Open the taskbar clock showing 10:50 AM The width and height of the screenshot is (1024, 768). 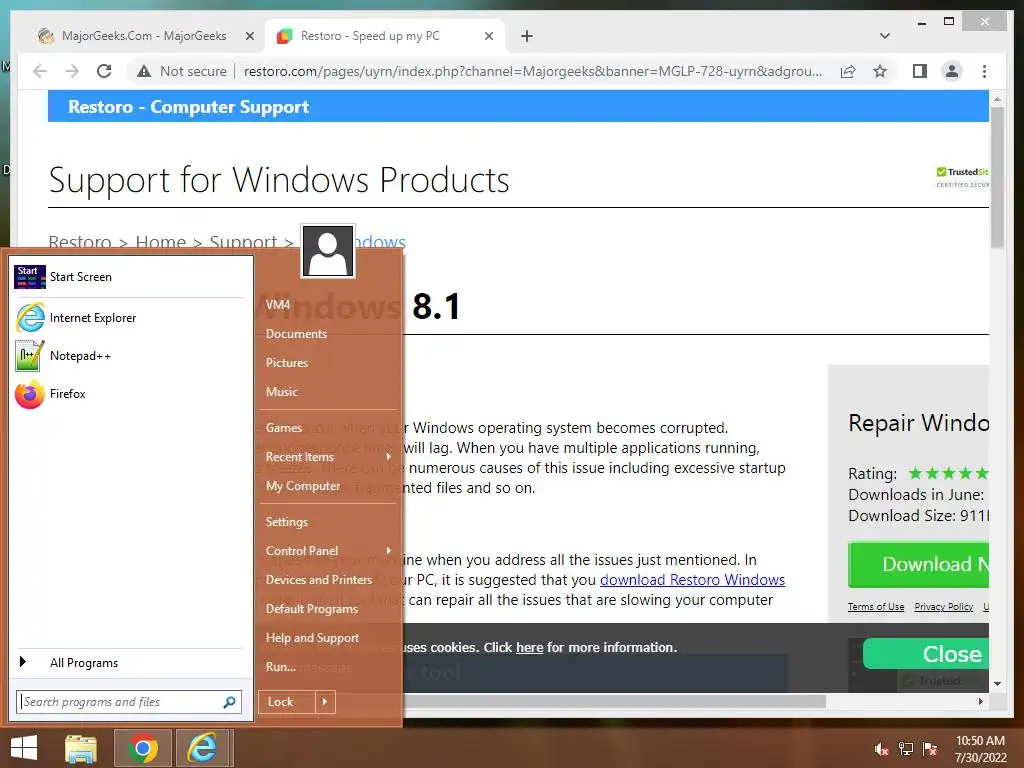(981, 749)
